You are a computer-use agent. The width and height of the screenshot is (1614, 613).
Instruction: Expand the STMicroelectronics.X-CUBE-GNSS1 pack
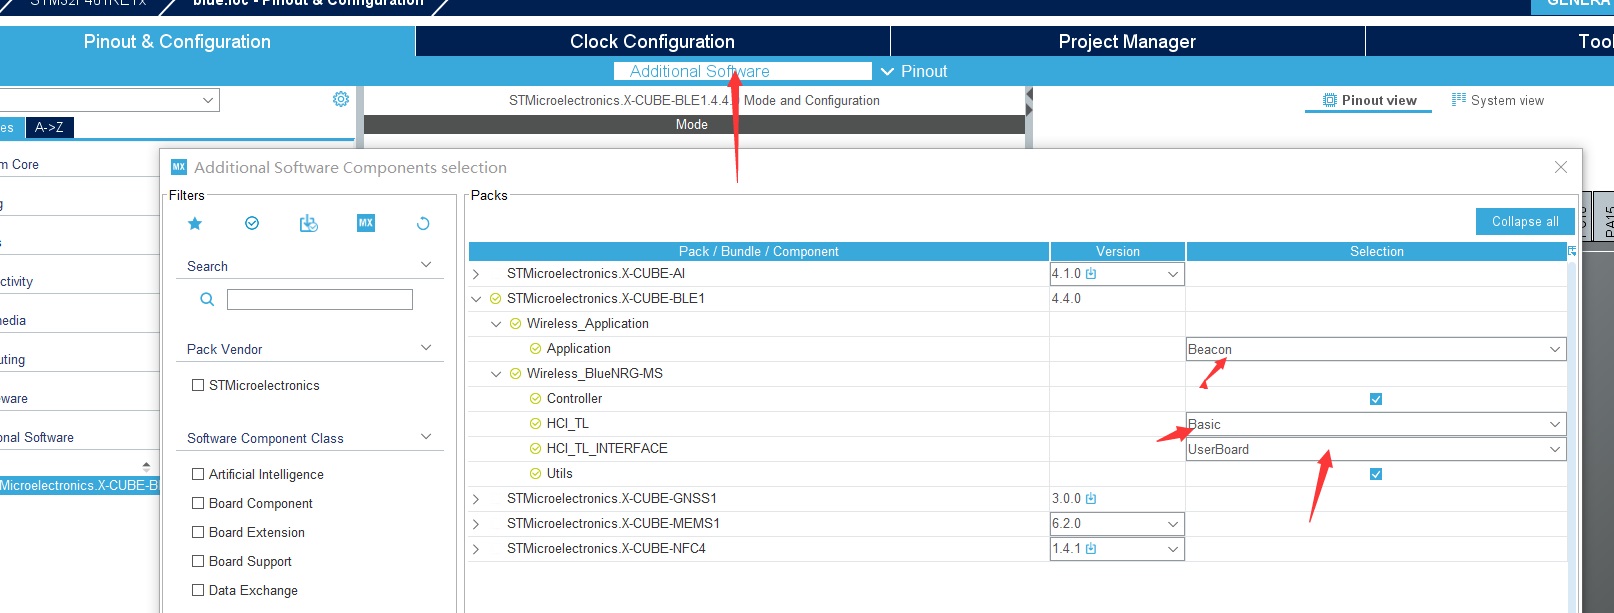click(476, 499)
